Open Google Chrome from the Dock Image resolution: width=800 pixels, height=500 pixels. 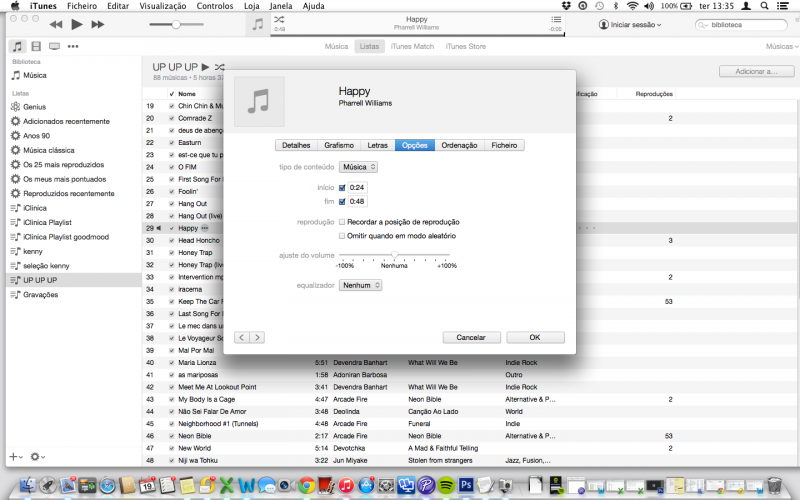pyautogui.click(x=306, y=485)
